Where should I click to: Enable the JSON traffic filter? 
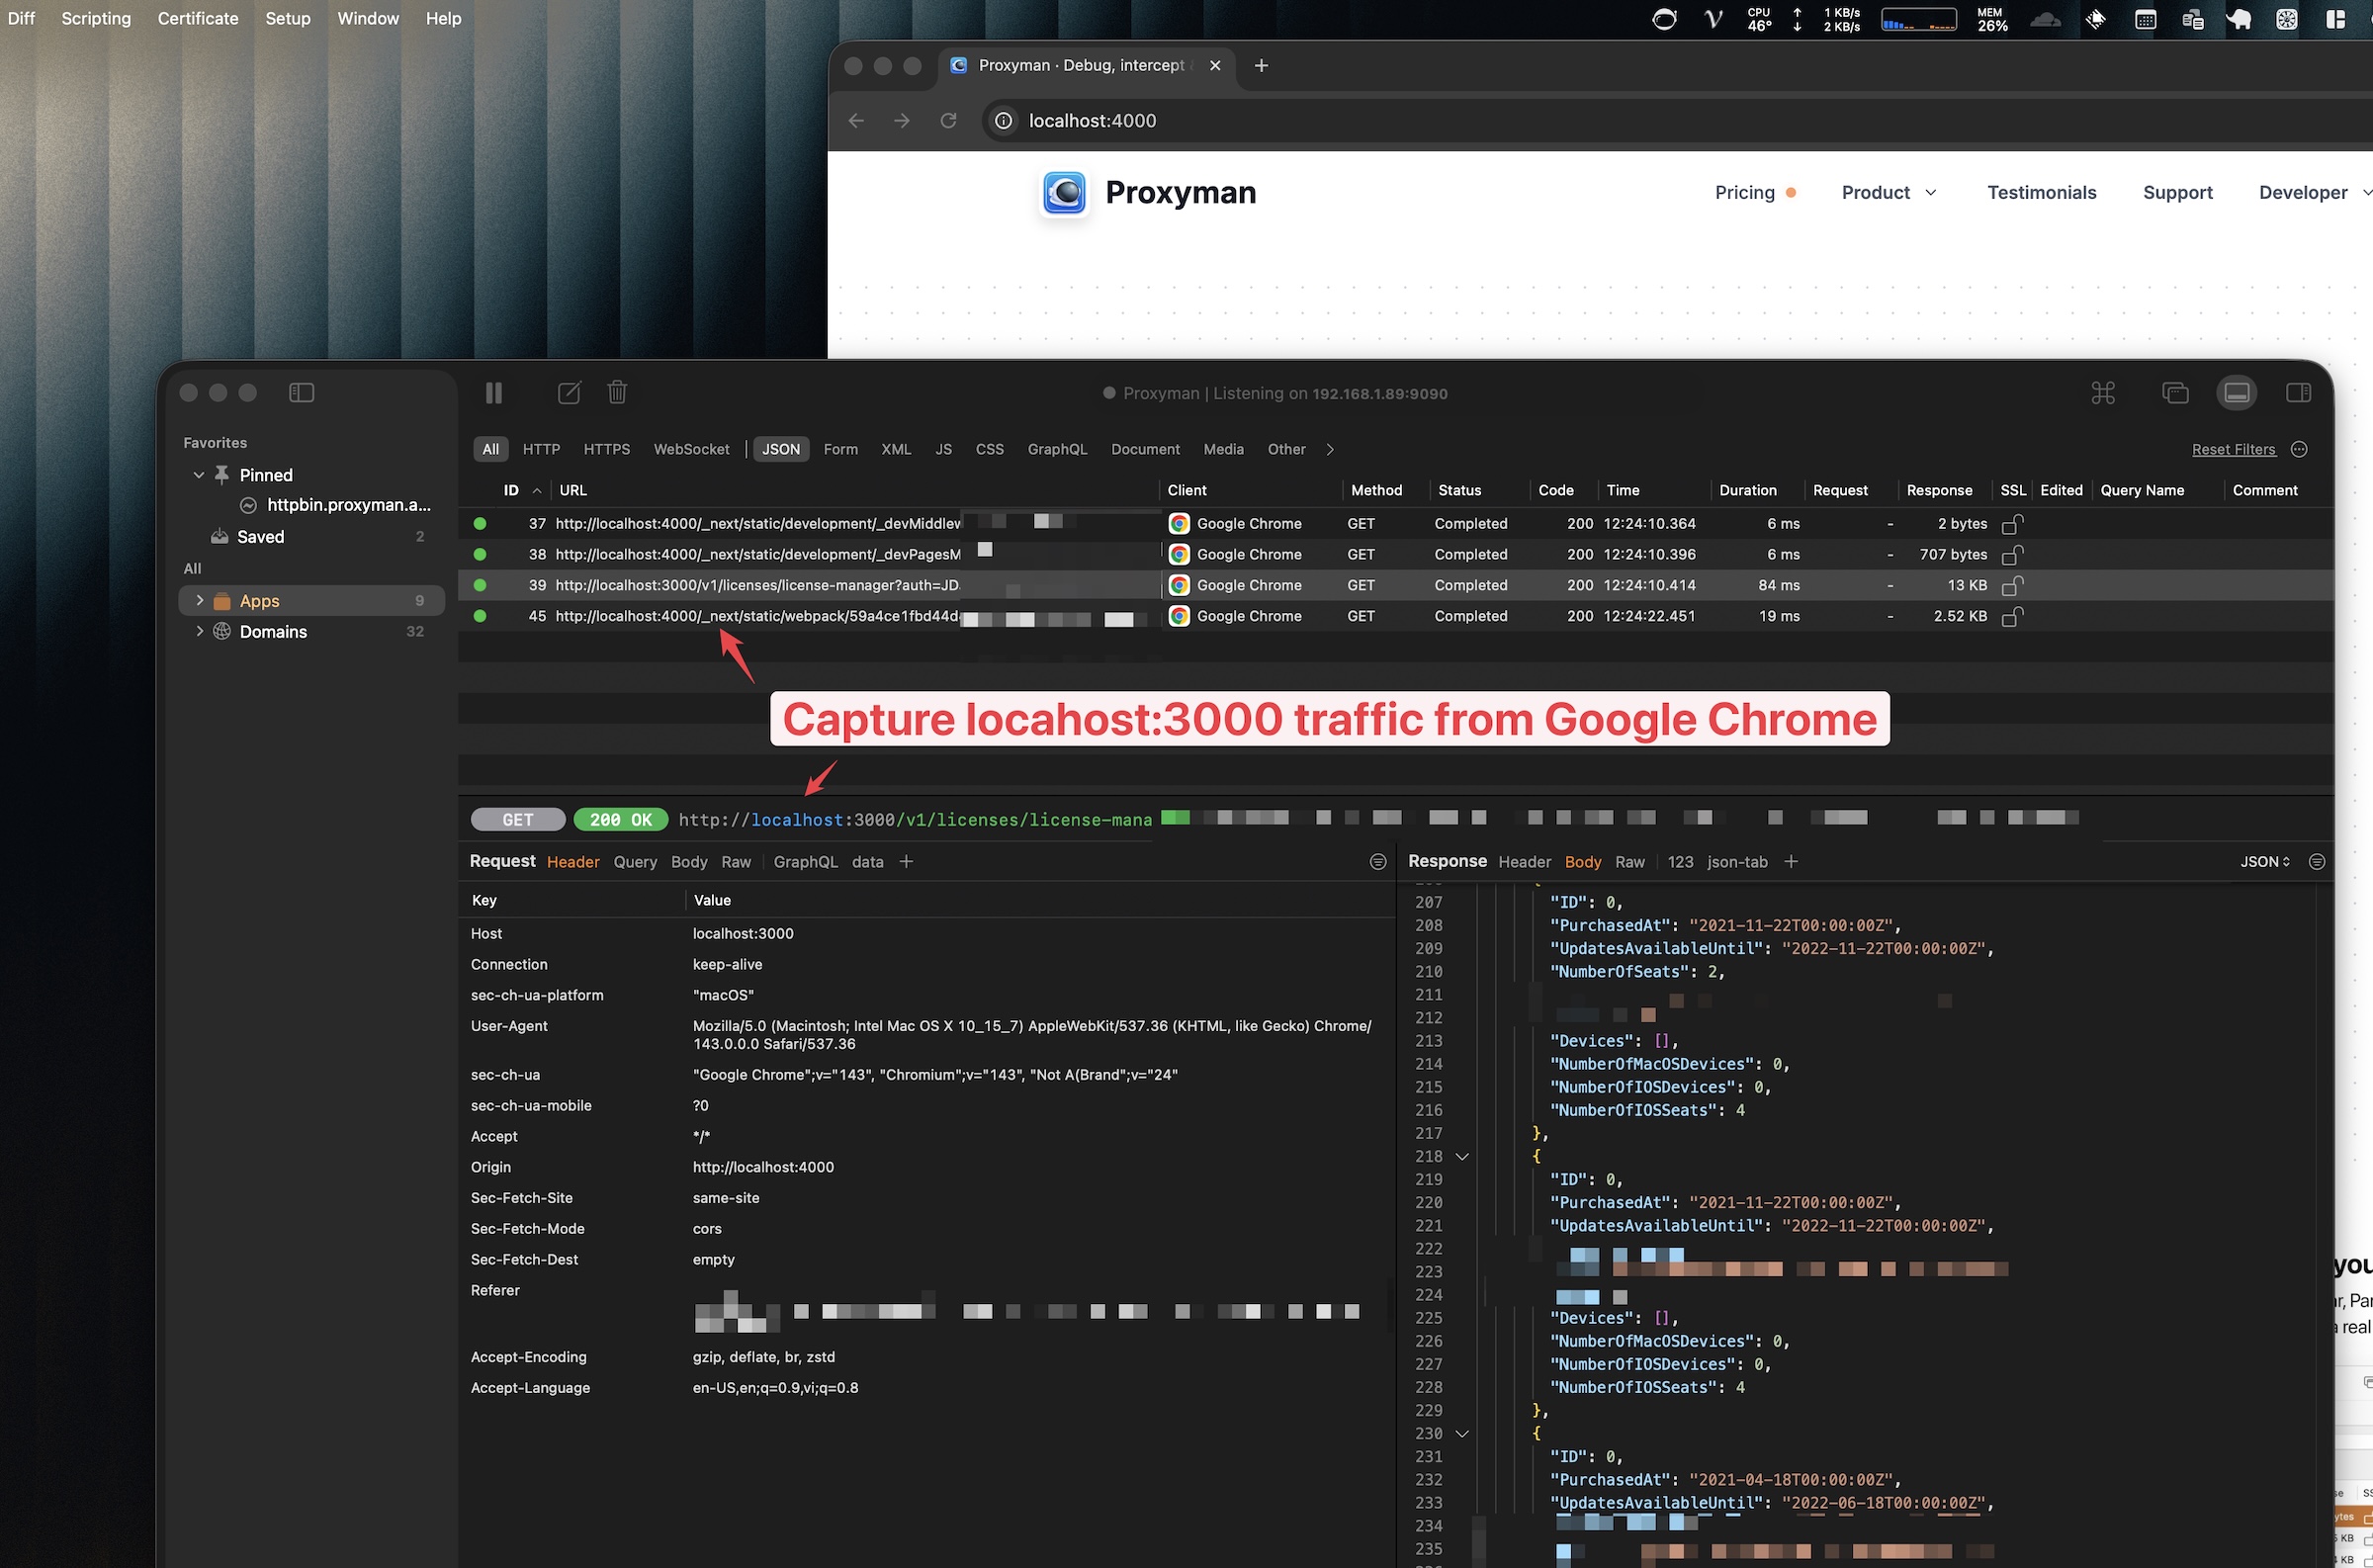pos(780,449)
